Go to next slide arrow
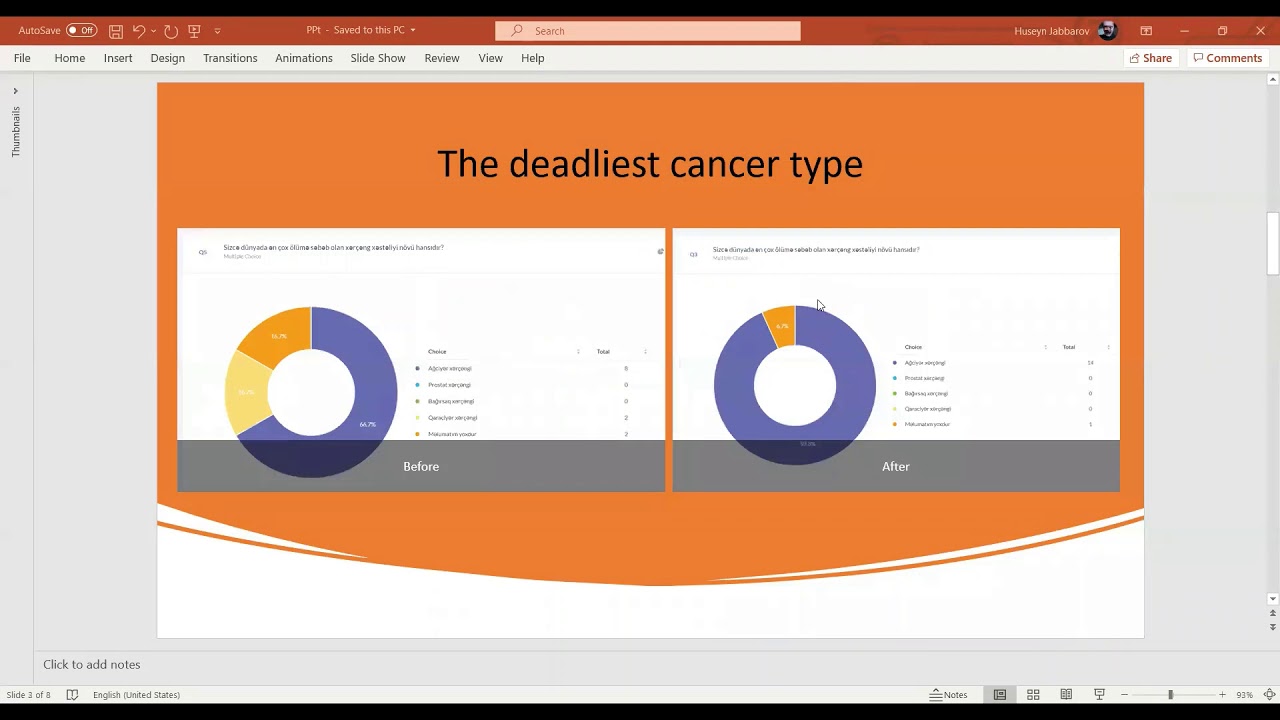The image size is (1280, 720). click(1273, 627)
